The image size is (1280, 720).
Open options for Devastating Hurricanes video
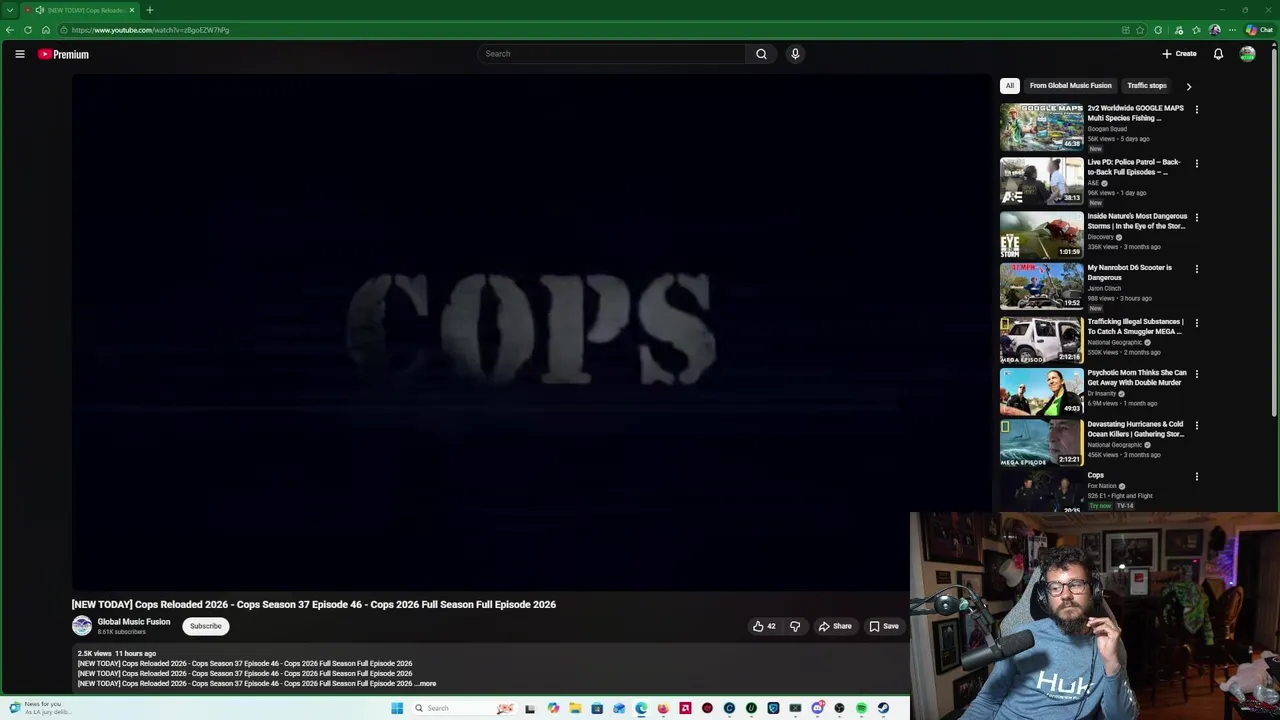click(1196, 426)
